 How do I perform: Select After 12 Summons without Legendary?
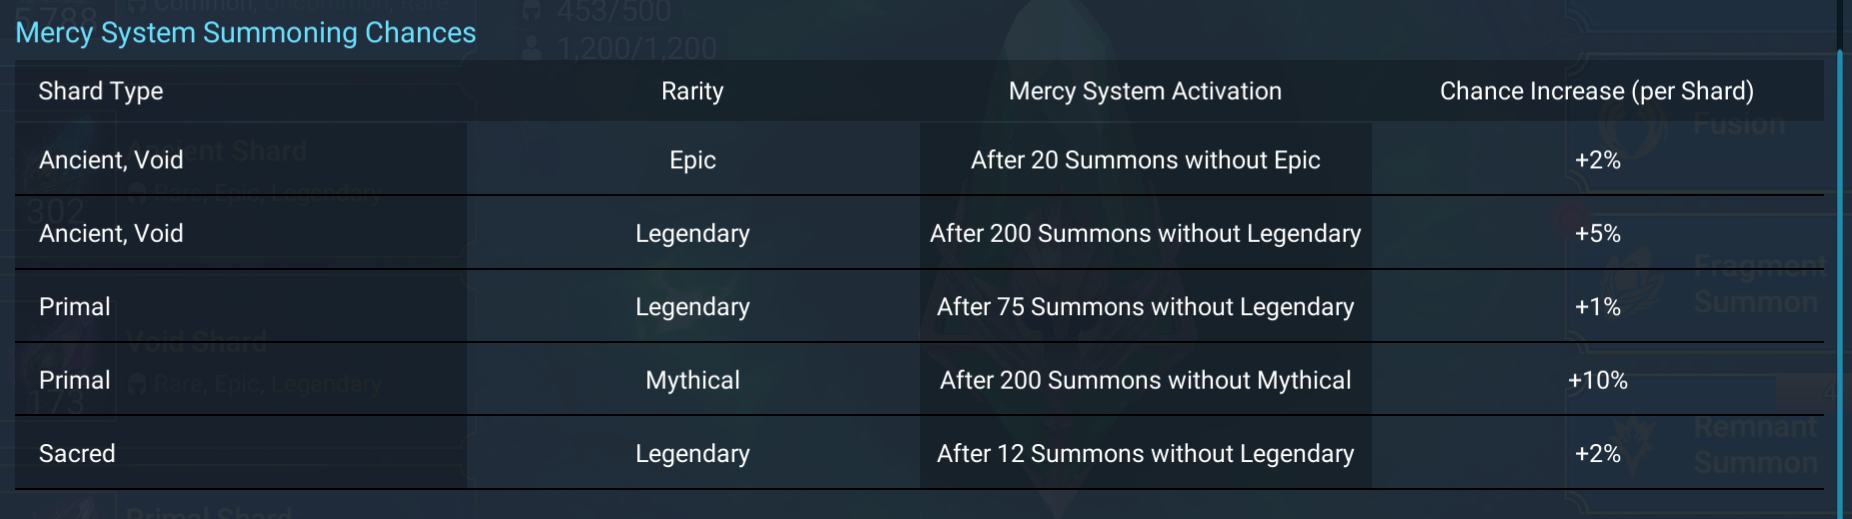(1145, 454)
